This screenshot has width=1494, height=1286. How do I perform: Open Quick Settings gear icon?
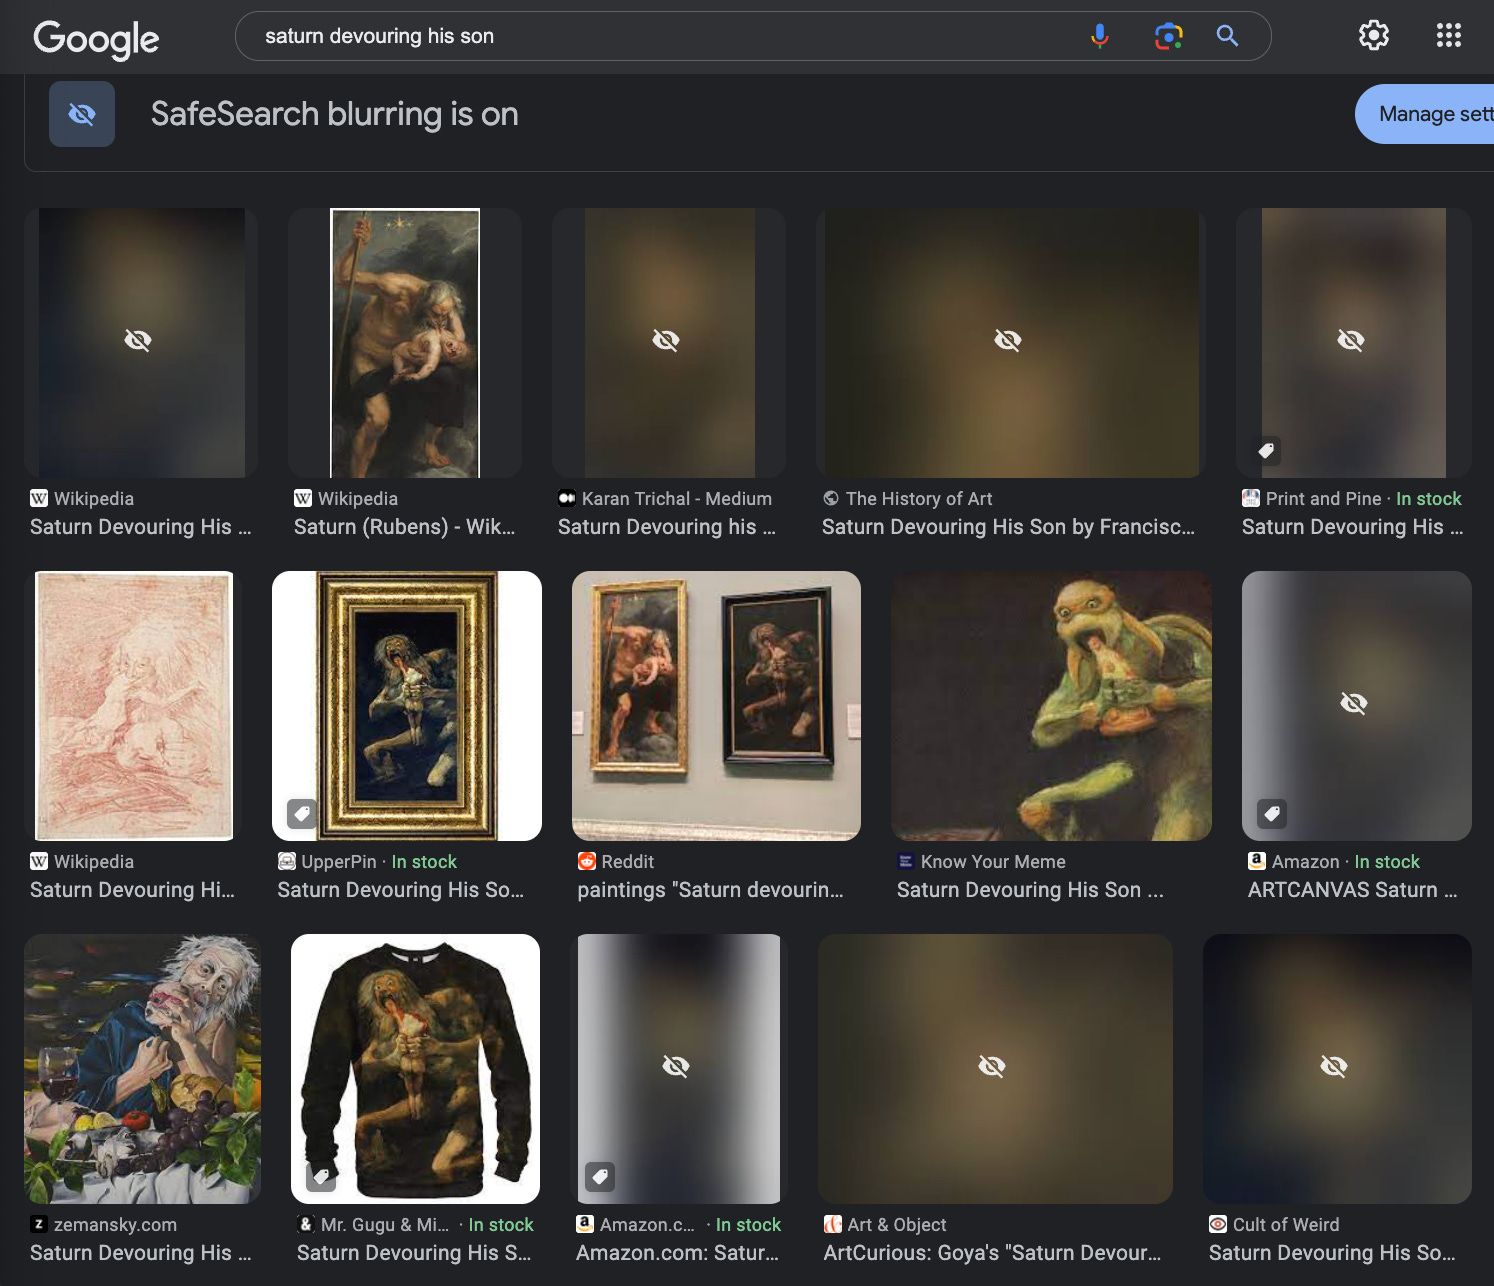click(x=1374, y=36)
